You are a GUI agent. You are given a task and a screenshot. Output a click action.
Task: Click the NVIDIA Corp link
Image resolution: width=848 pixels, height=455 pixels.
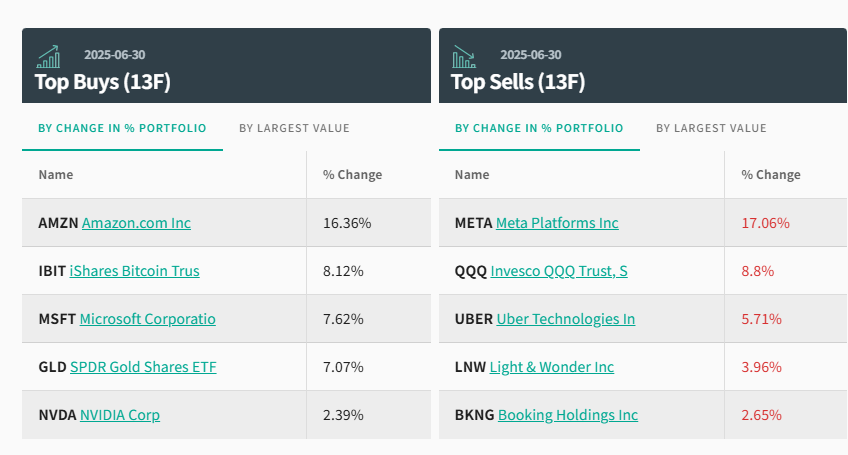[119, 415]
